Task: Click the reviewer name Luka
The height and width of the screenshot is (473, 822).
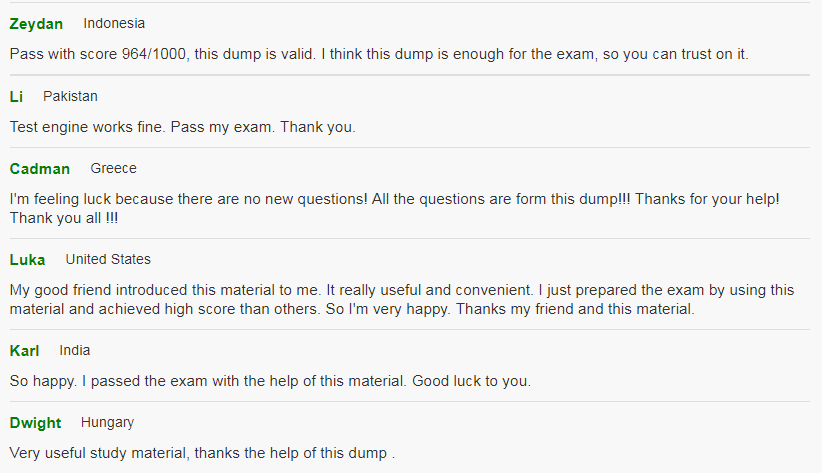Action: (27, 260)
